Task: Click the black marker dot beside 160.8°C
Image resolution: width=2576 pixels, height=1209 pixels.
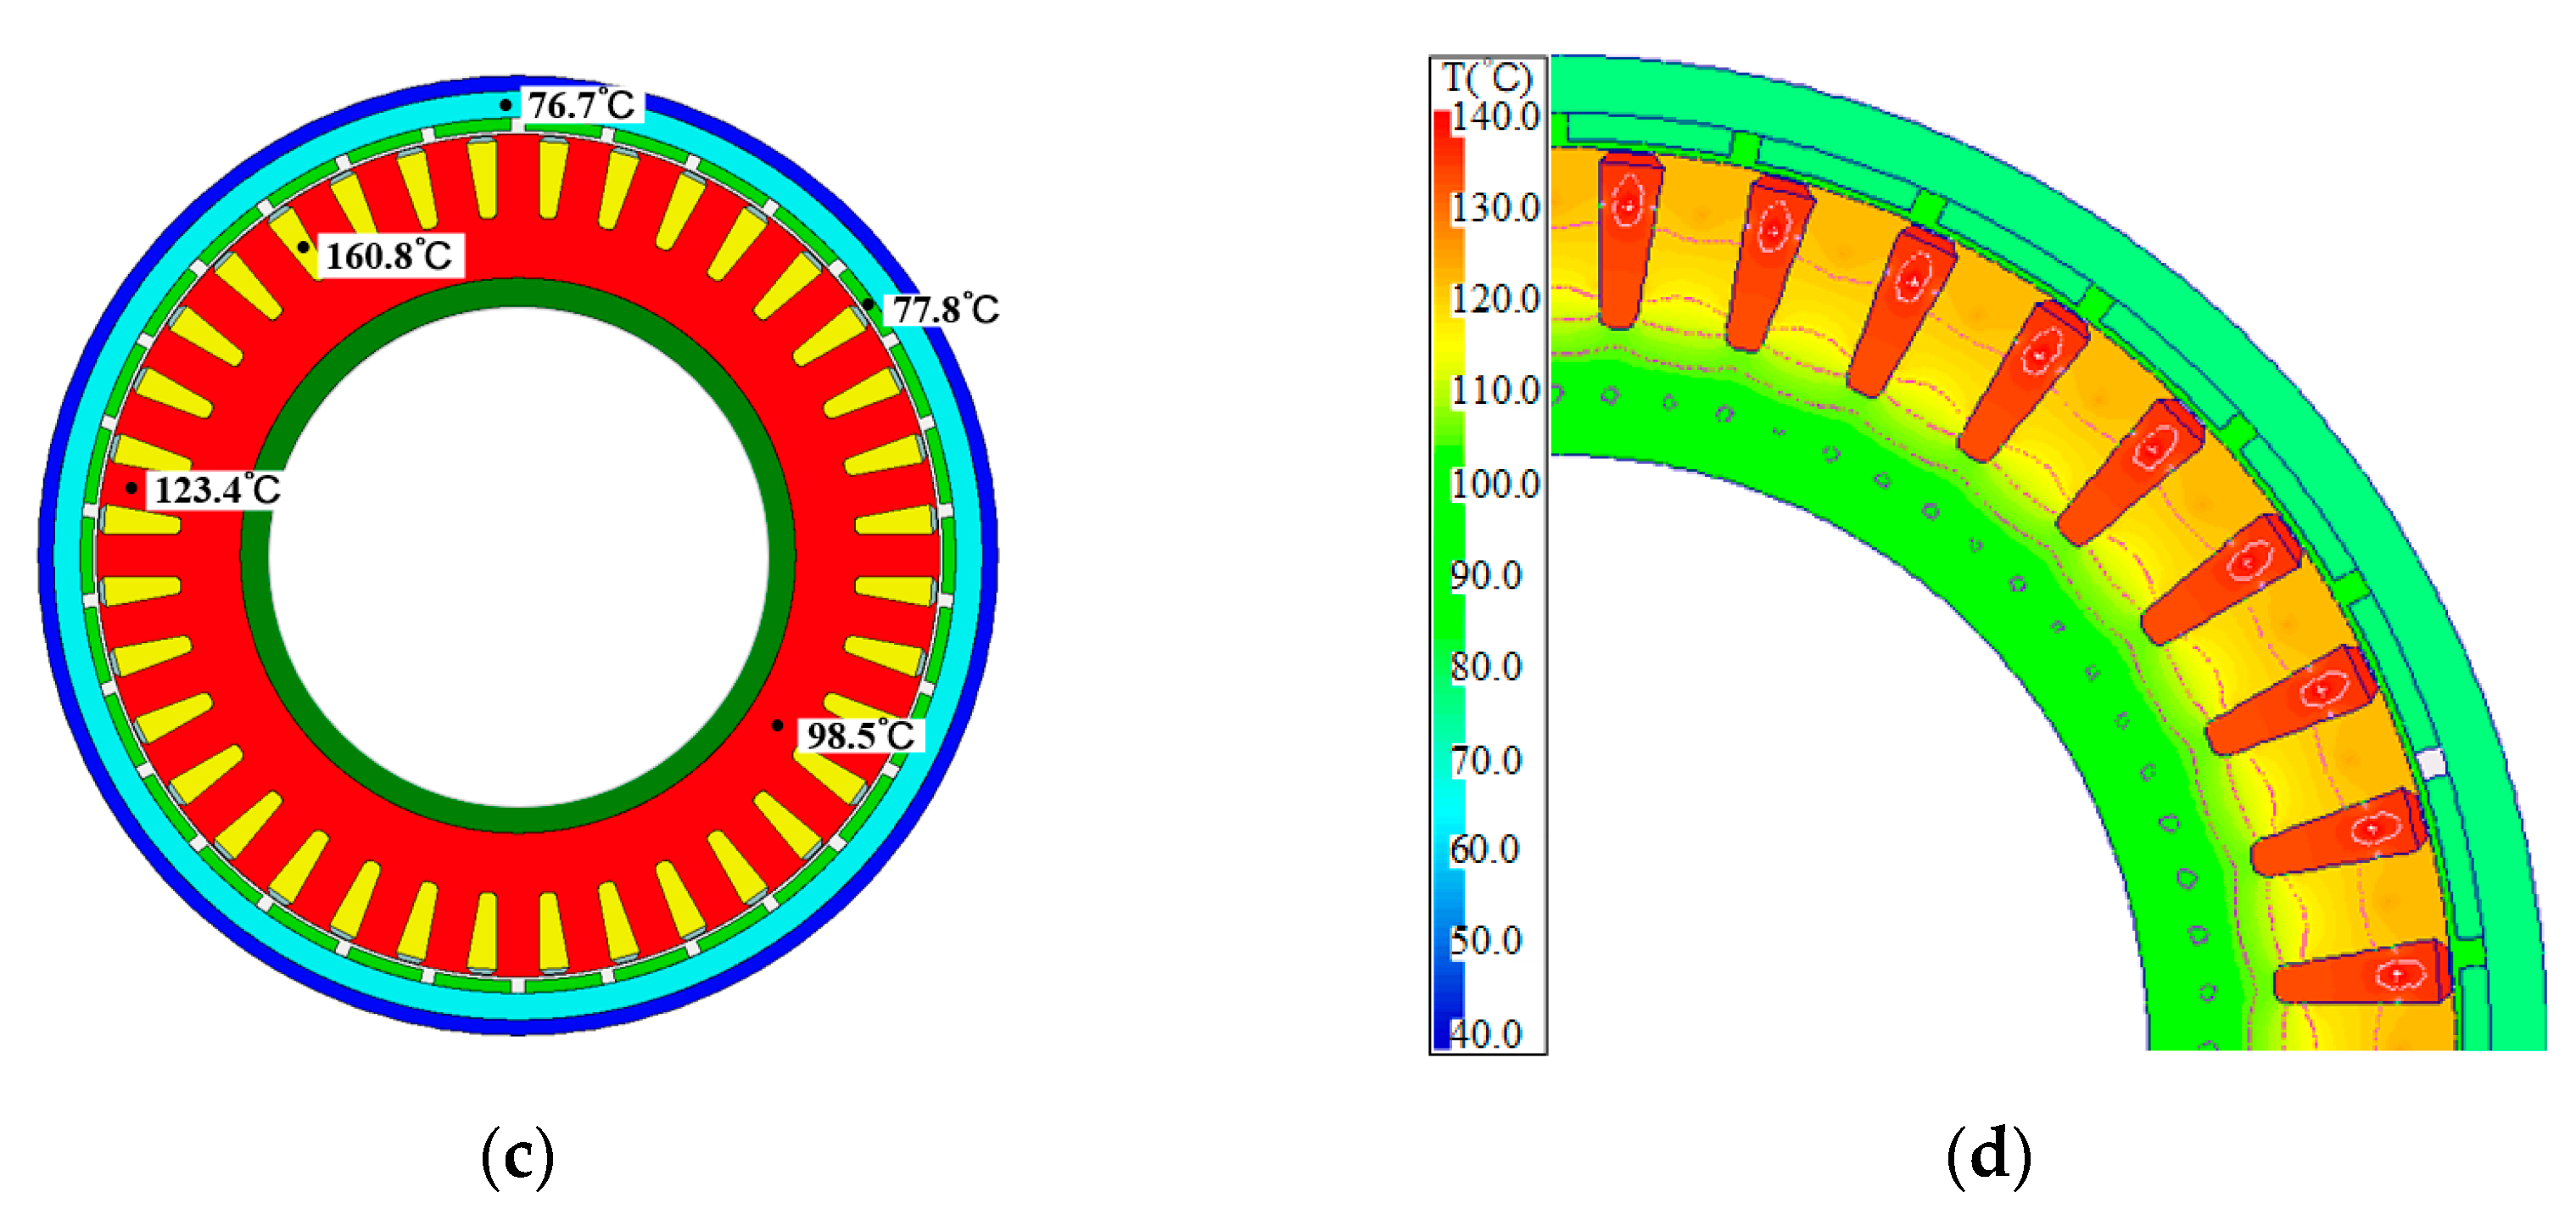Action: click(303, 247)
